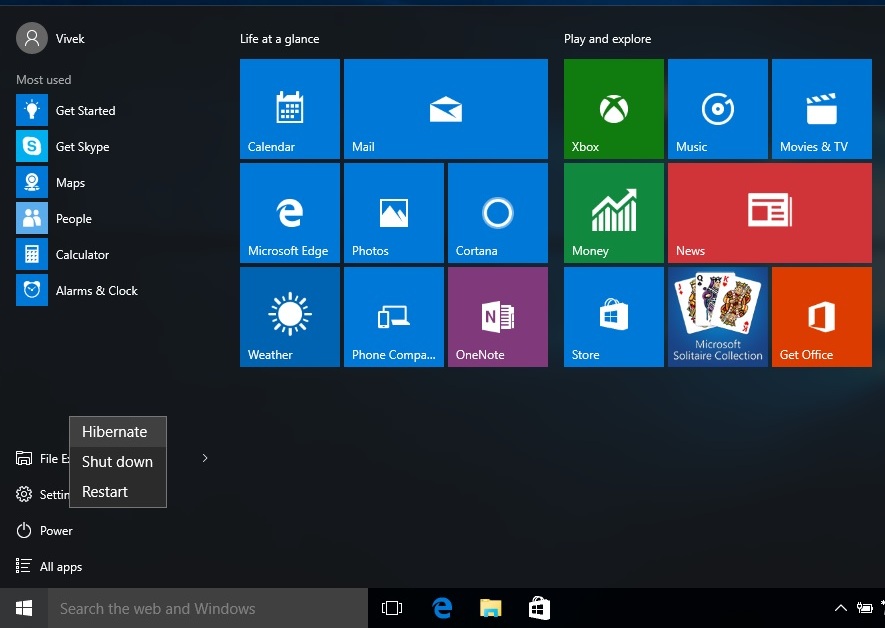Click the Get Skype label text
885x628 pixels.
click(x=82, y=147)
